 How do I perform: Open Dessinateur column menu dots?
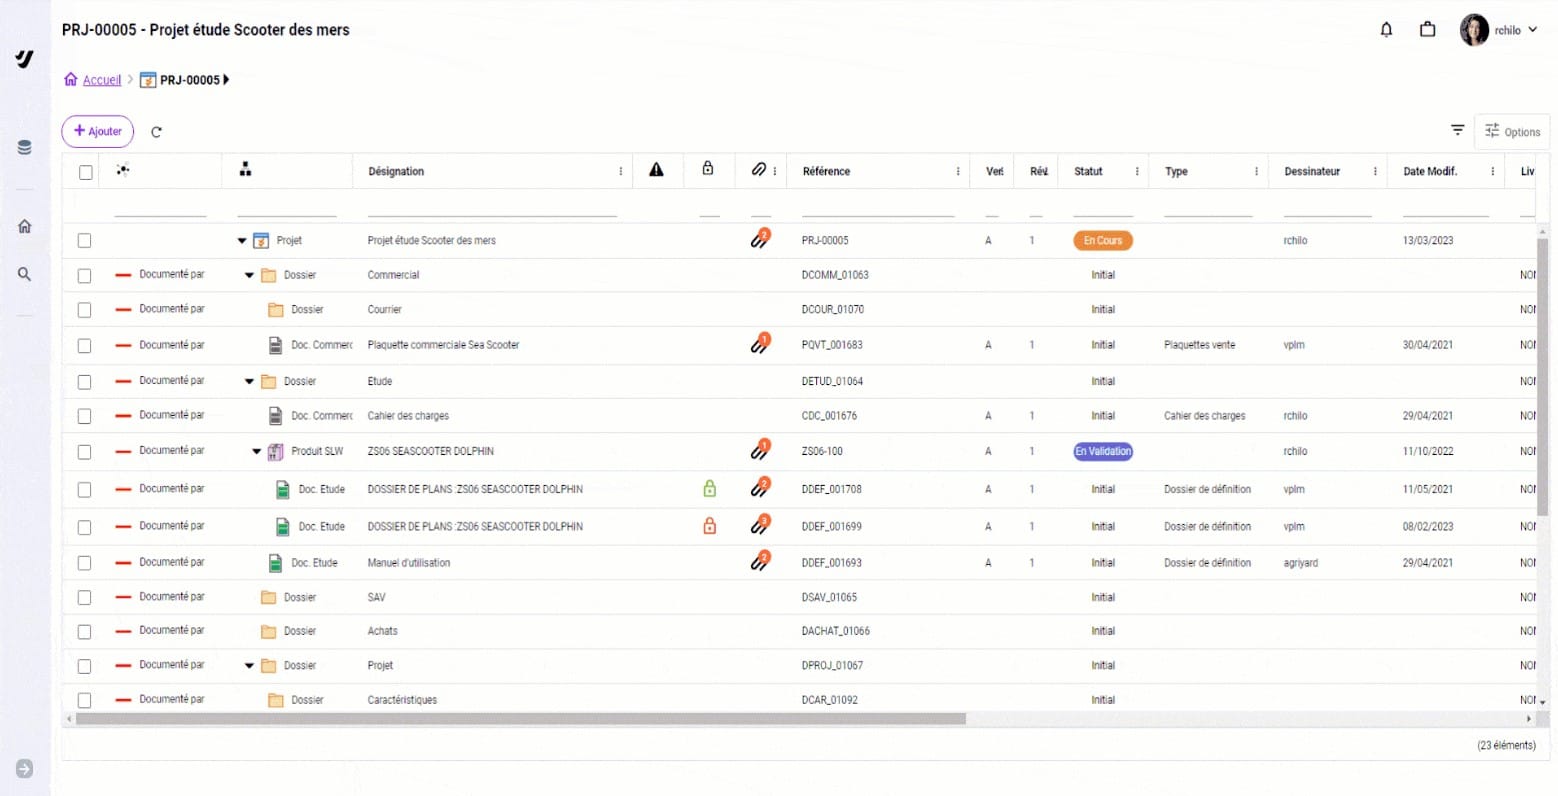1375,171
